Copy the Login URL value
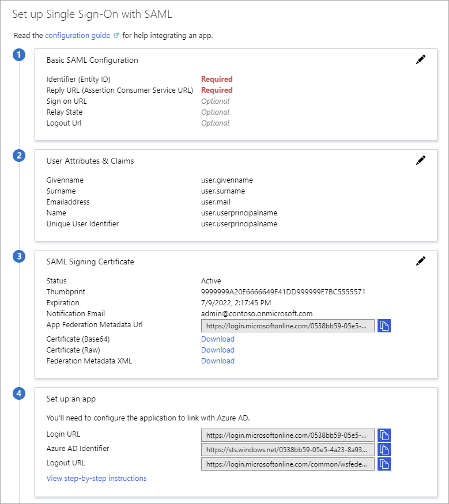Screen dimensions: 449x504 pos(384,435)
